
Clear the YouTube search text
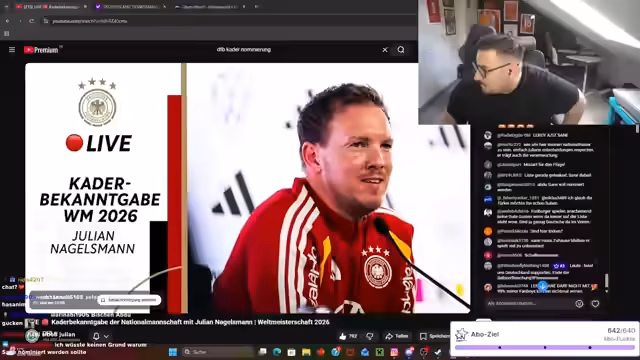[x=384, y=50]
